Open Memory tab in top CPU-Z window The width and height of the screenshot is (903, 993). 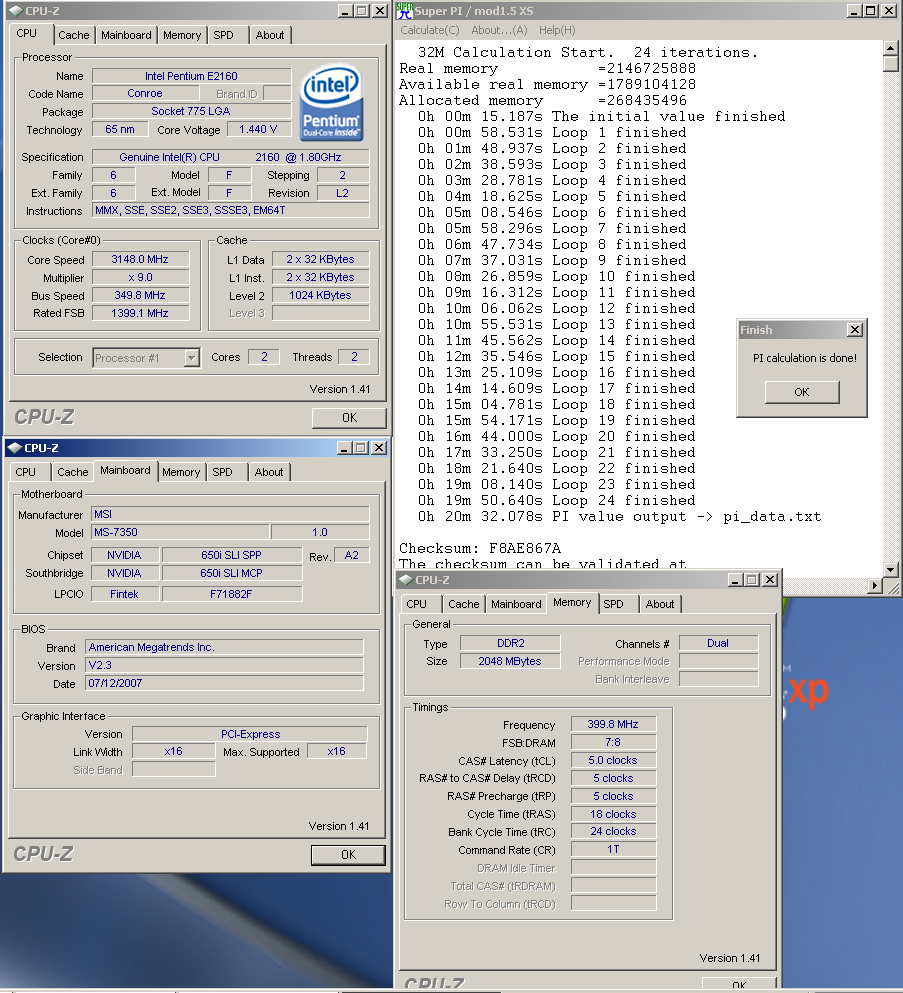(182, 35)
